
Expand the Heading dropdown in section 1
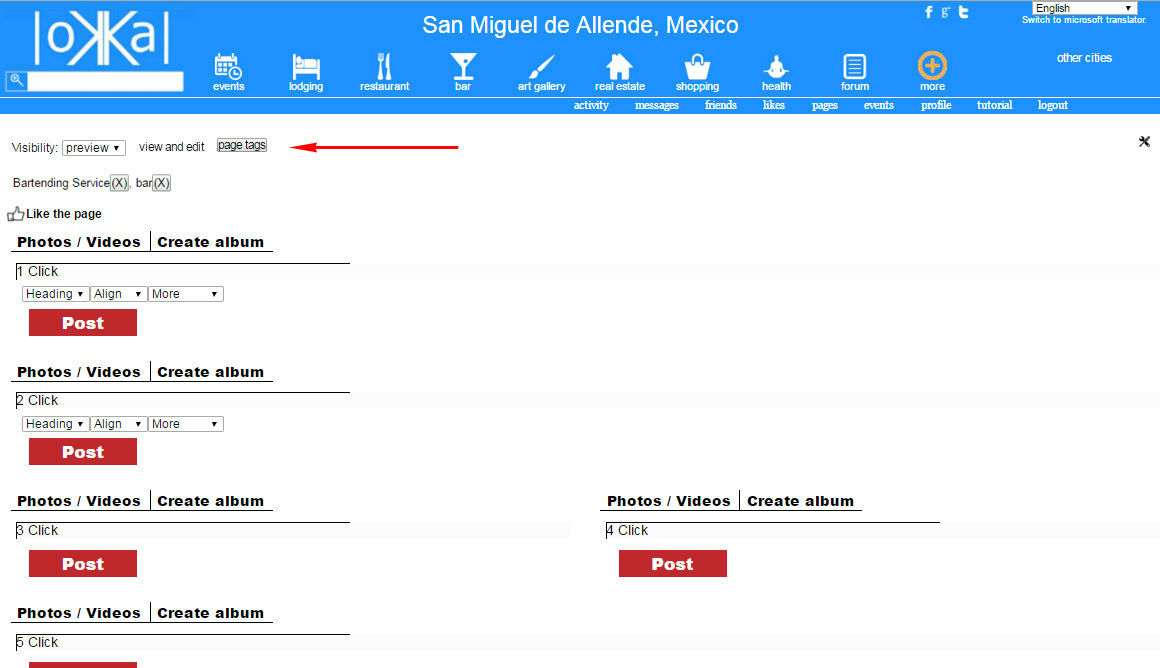pyautogui.click(x=55, y=294)
